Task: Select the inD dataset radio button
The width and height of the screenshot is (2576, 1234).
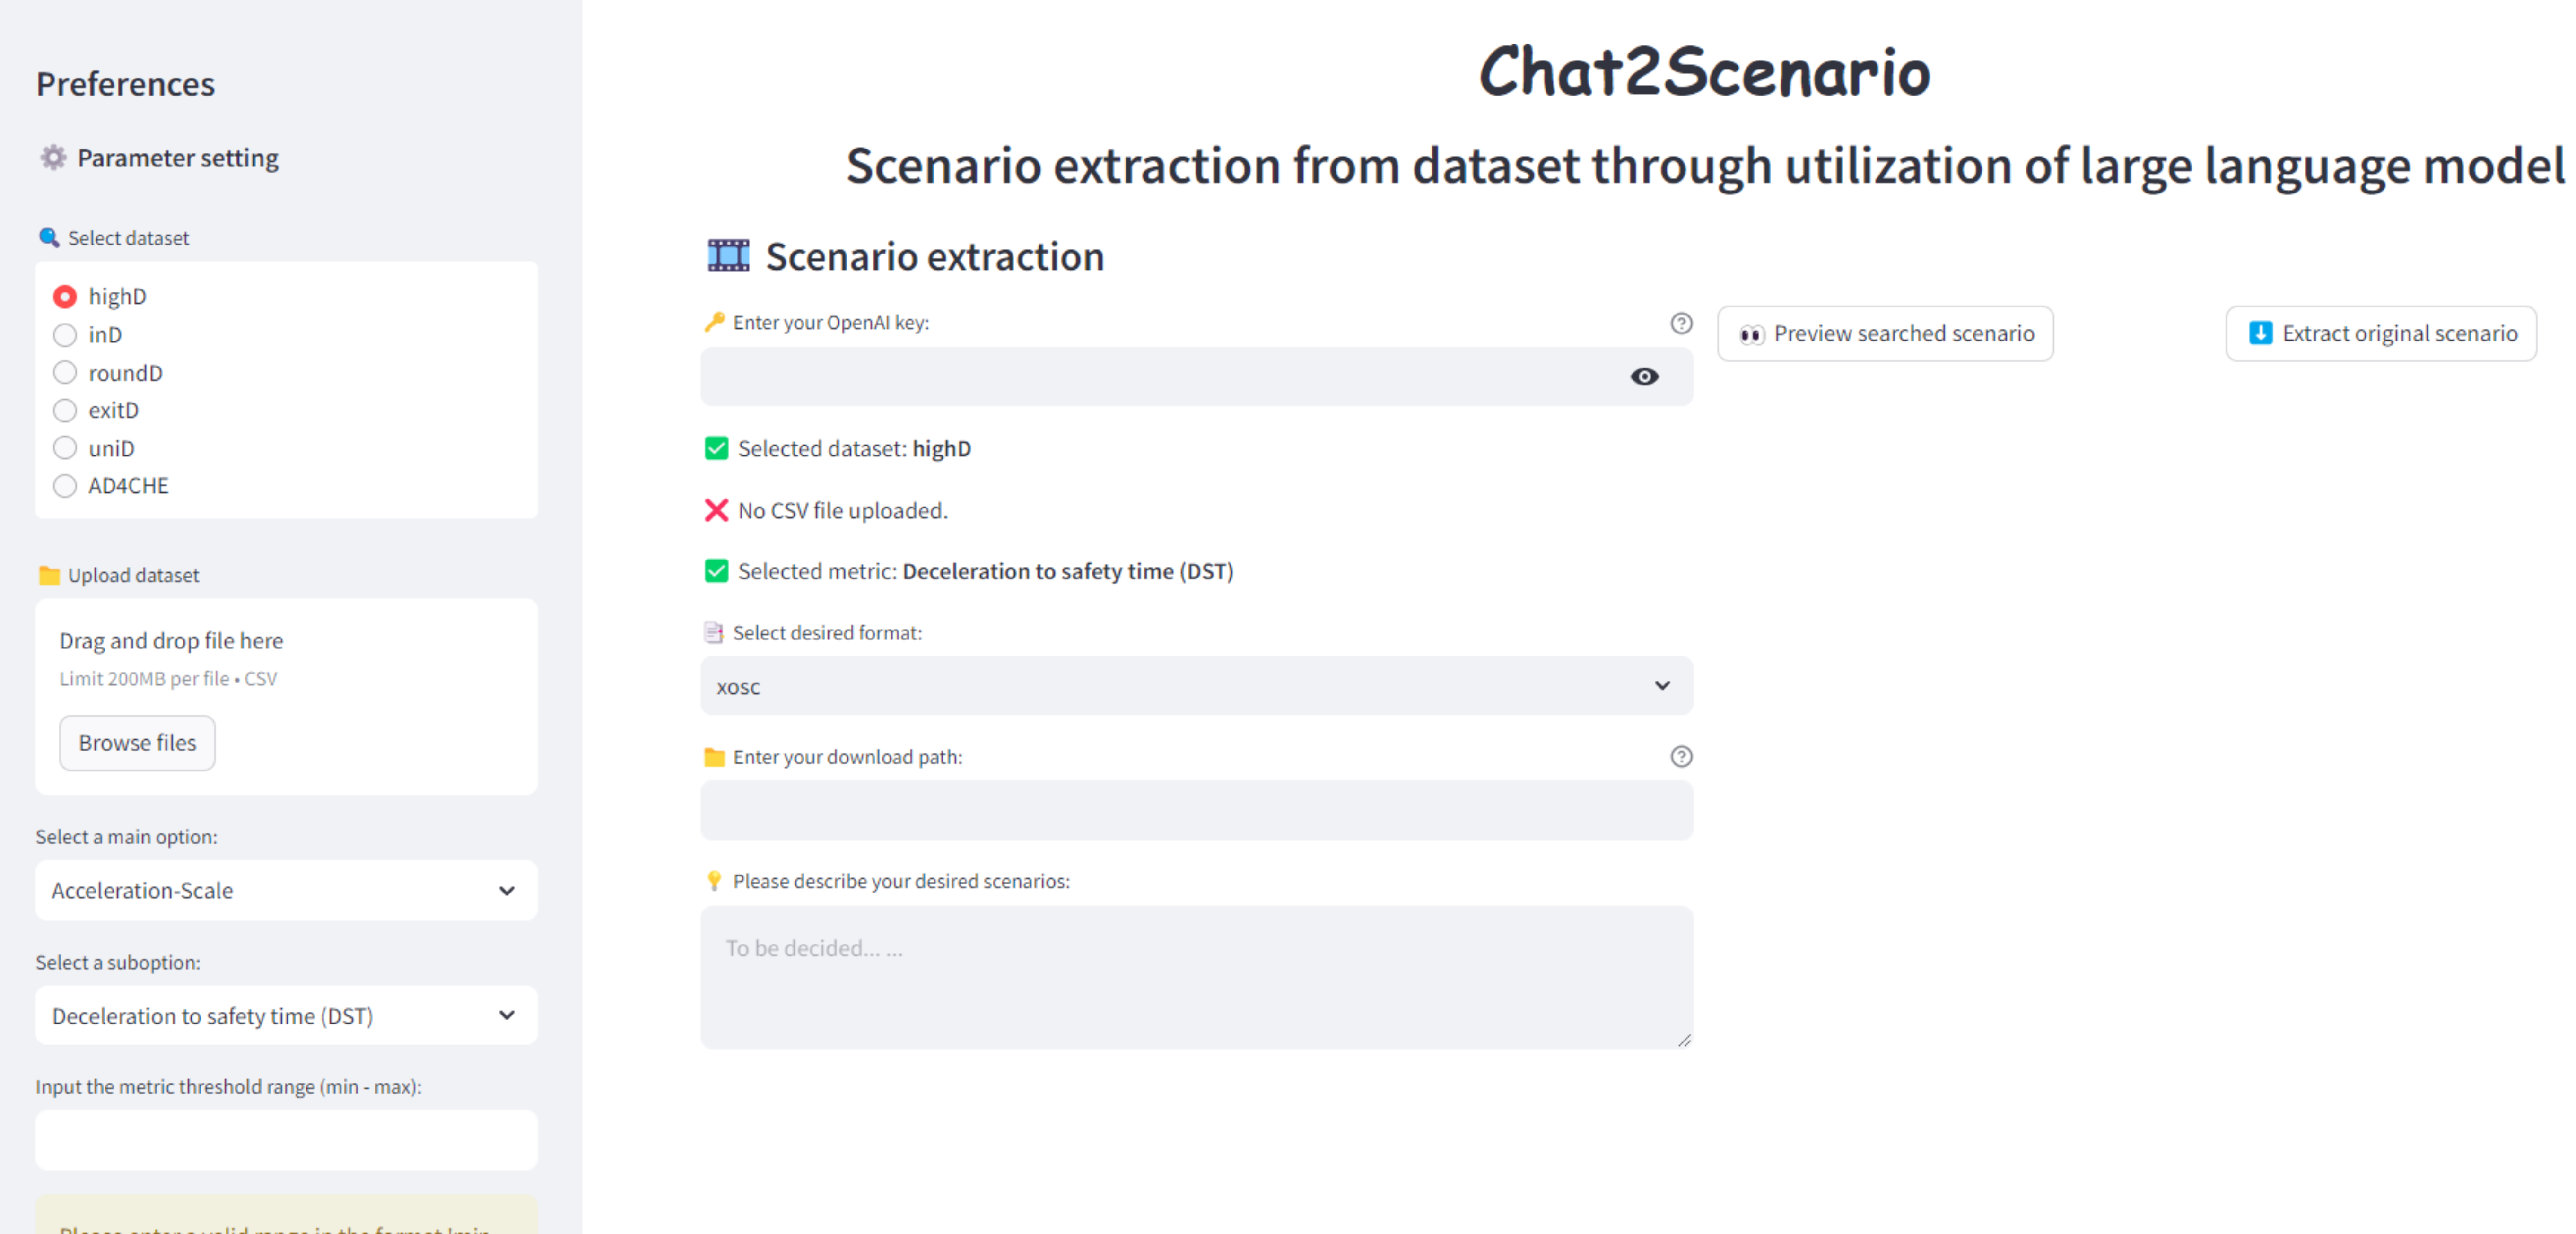Action: (x=65, y=335)
